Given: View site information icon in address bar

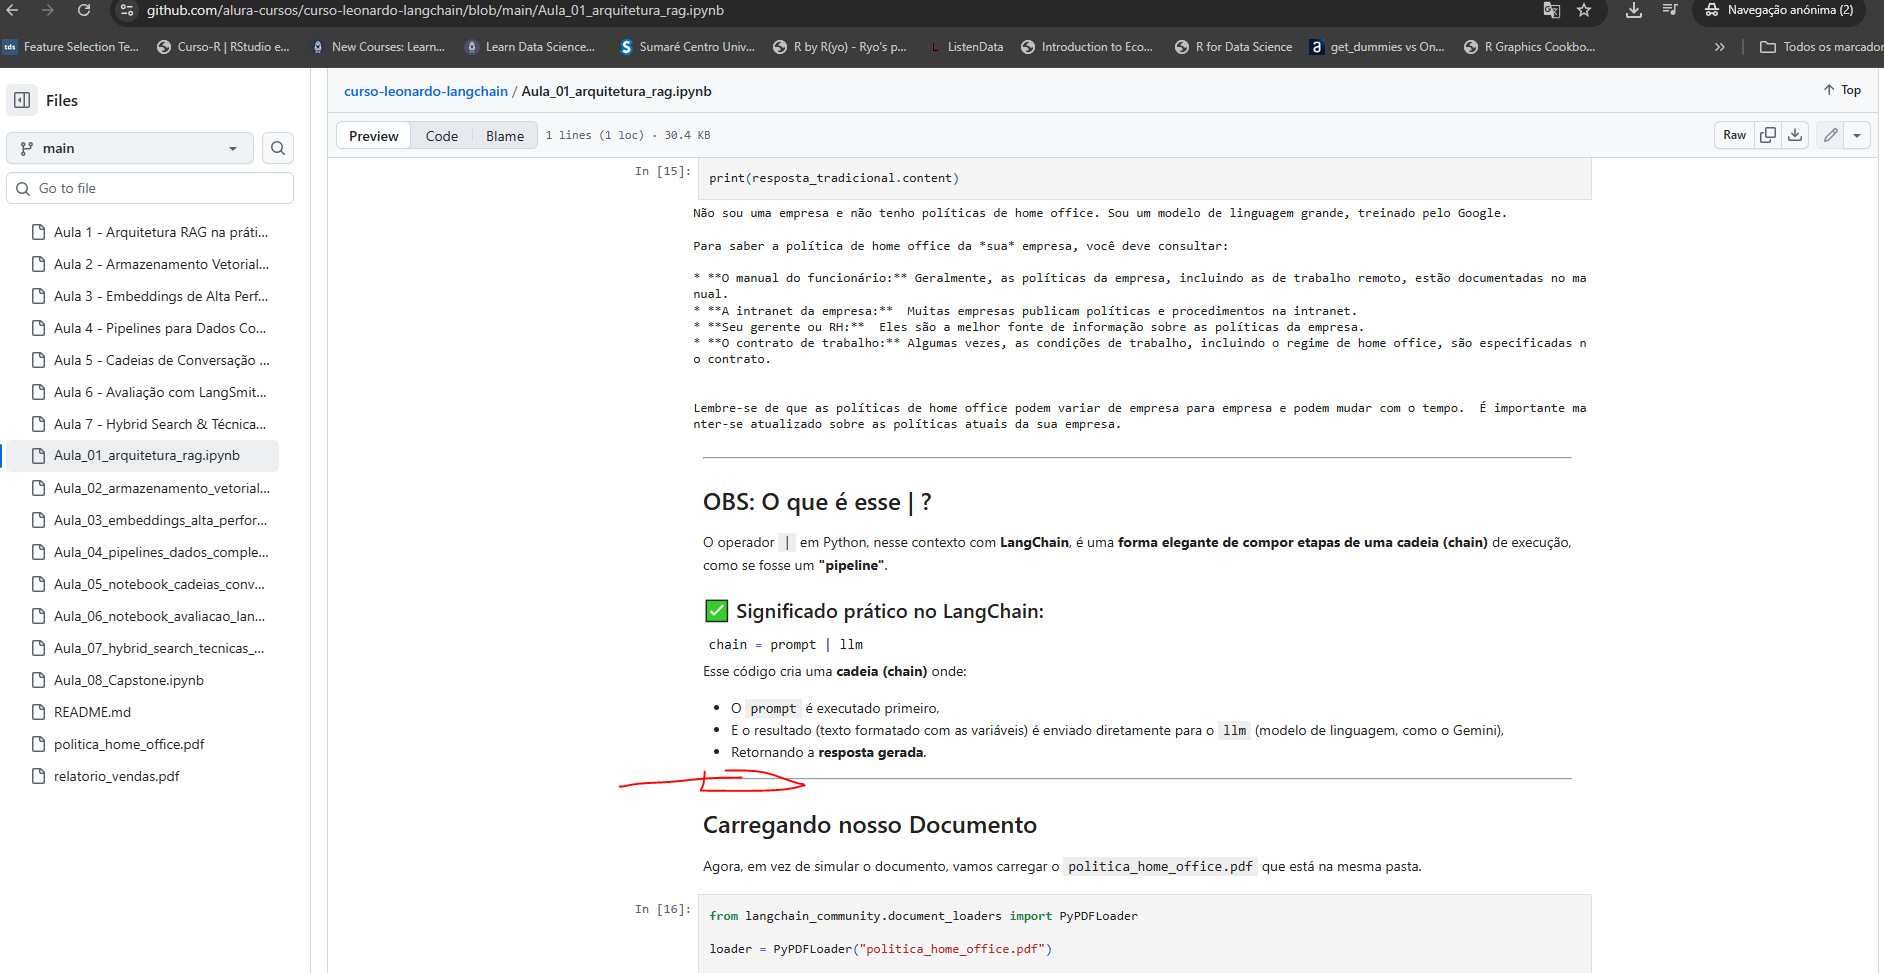Looking at the screenshot, I should pos(126,10).
